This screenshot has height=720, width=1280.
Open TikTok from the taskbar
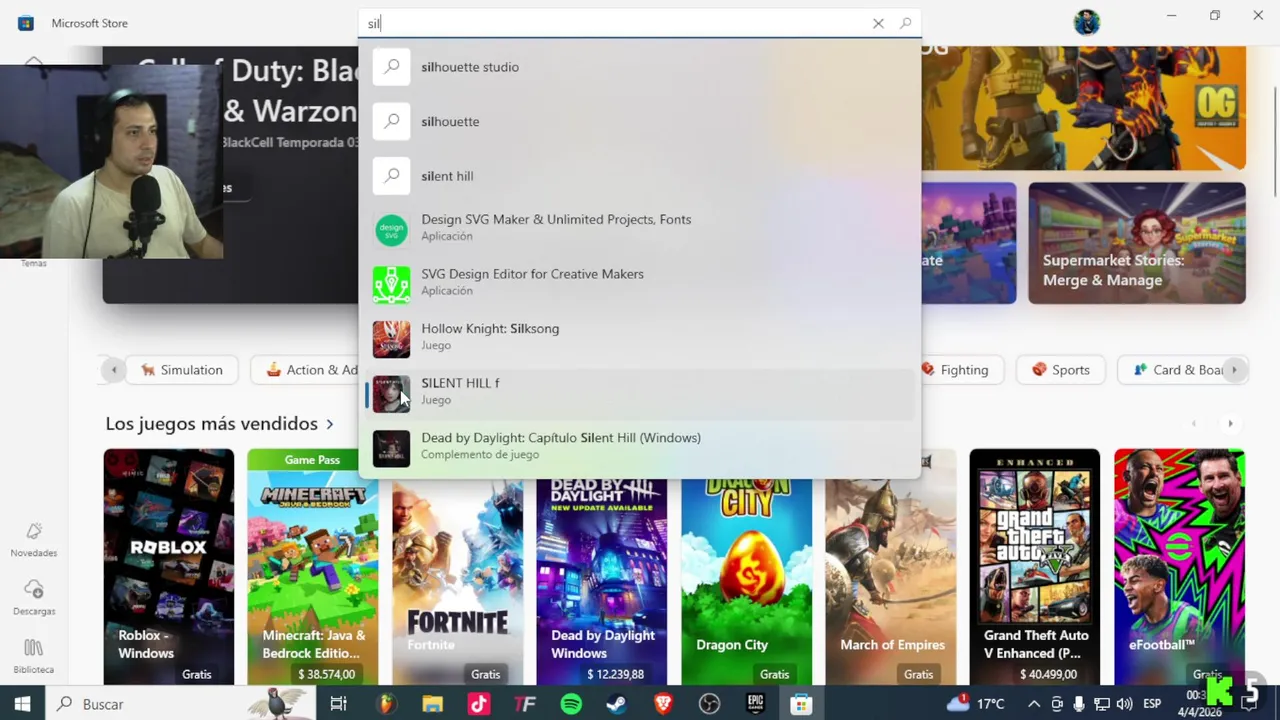click(478, 704)
